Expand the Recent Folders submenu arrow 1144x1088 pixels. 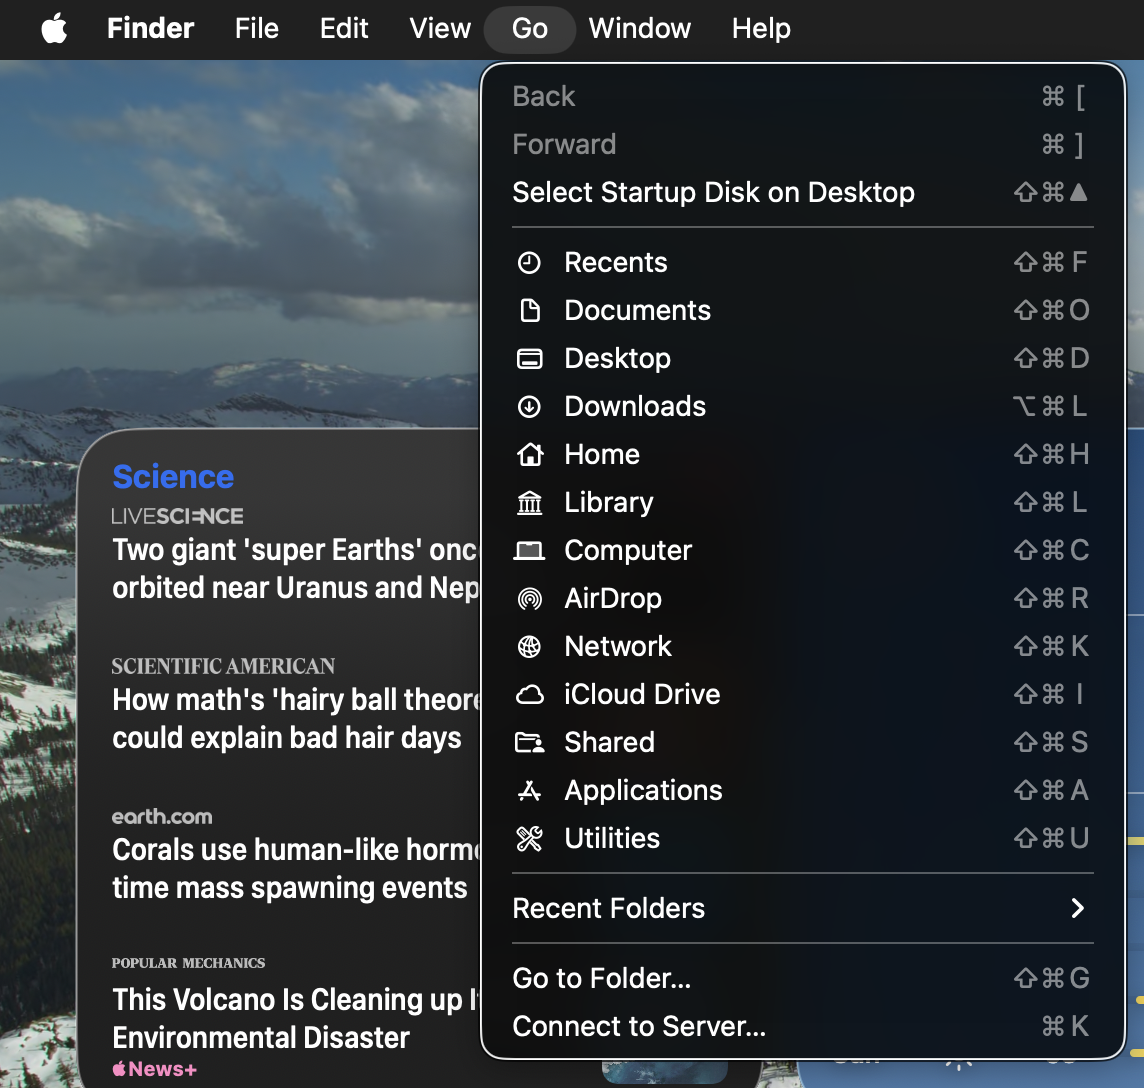tap(1077, 908)
